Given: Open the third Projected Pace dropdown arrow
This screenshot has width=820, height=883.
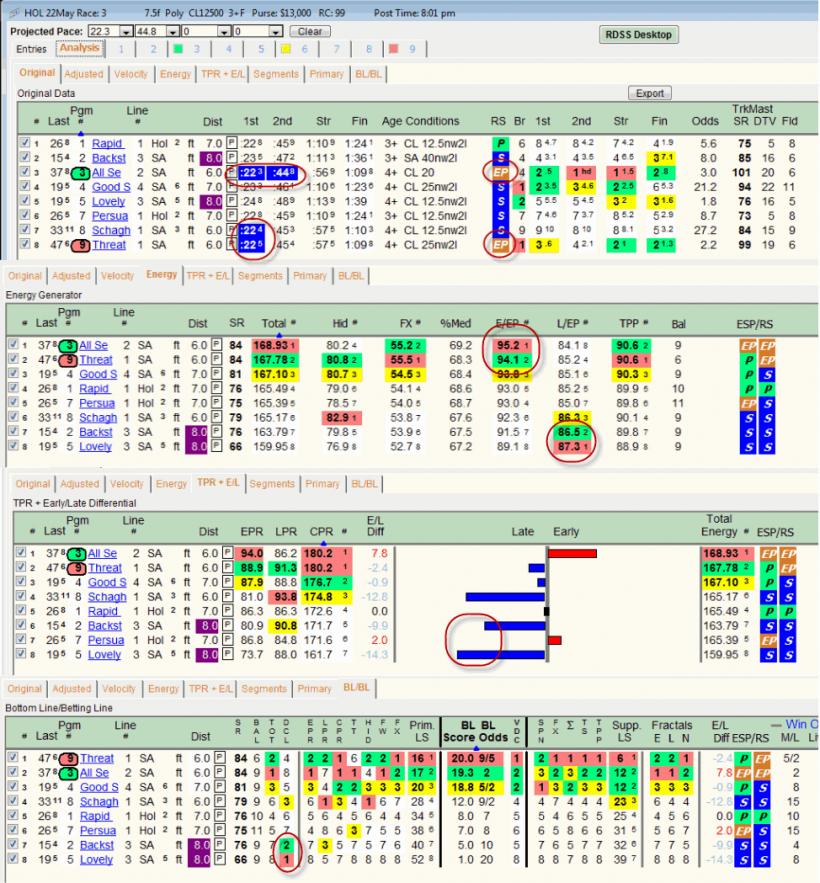Looking at the screenshot, I should click(224, 32).
